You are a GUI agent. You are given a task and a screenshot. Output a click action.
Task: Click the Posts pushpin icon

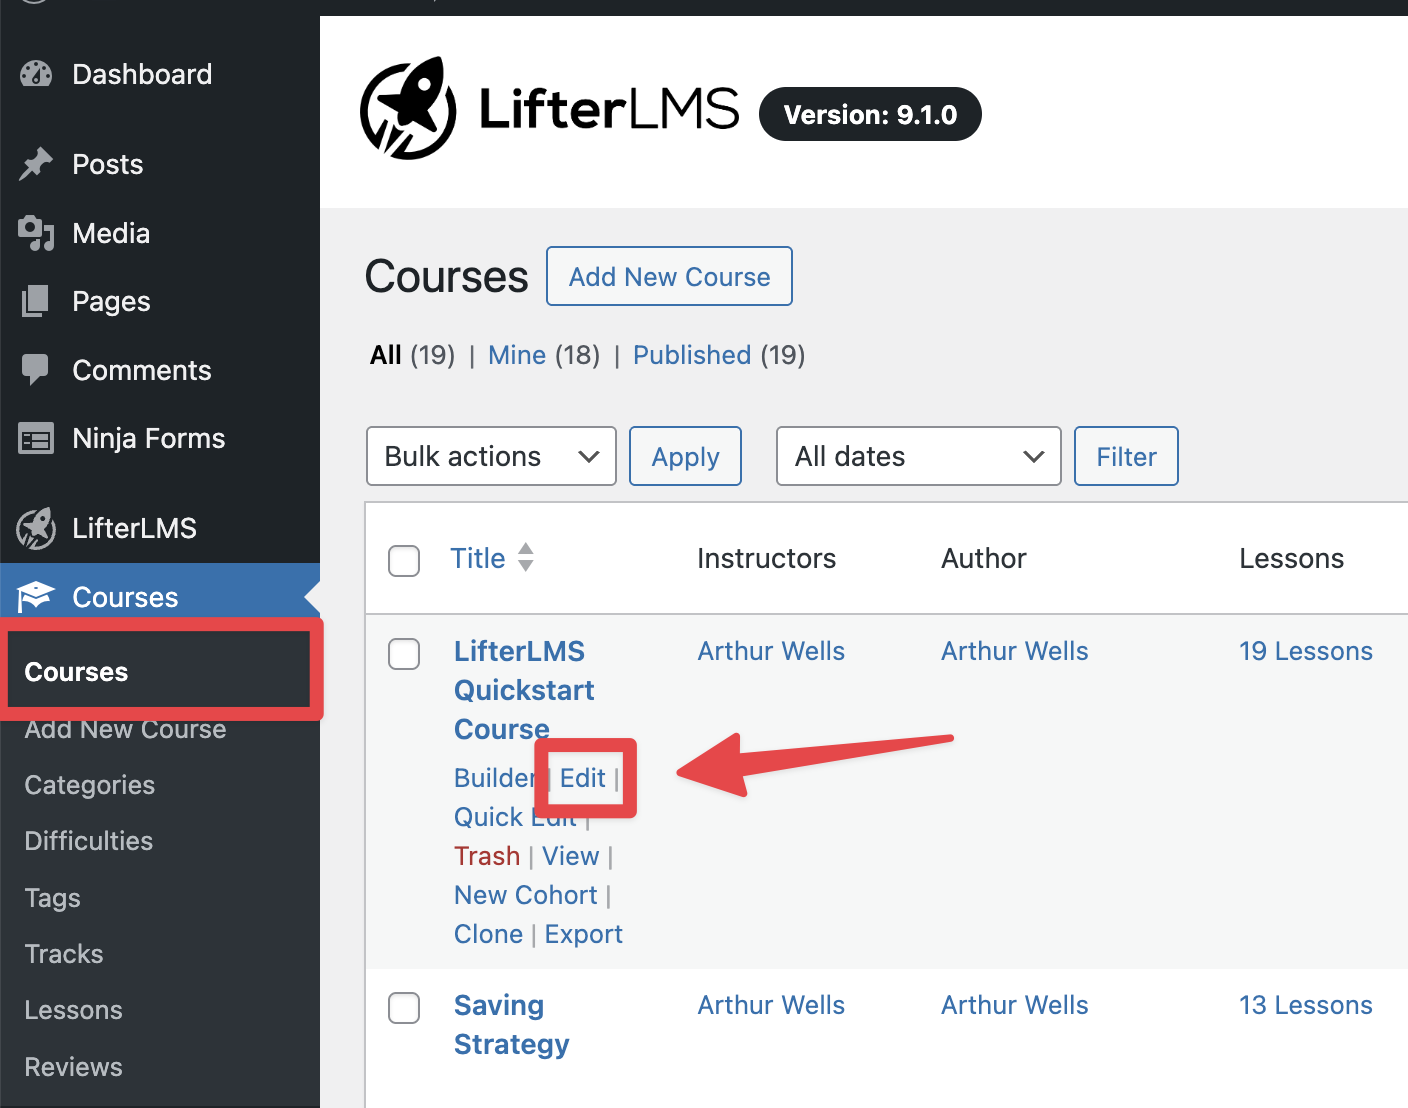click(x=36, y=164)
